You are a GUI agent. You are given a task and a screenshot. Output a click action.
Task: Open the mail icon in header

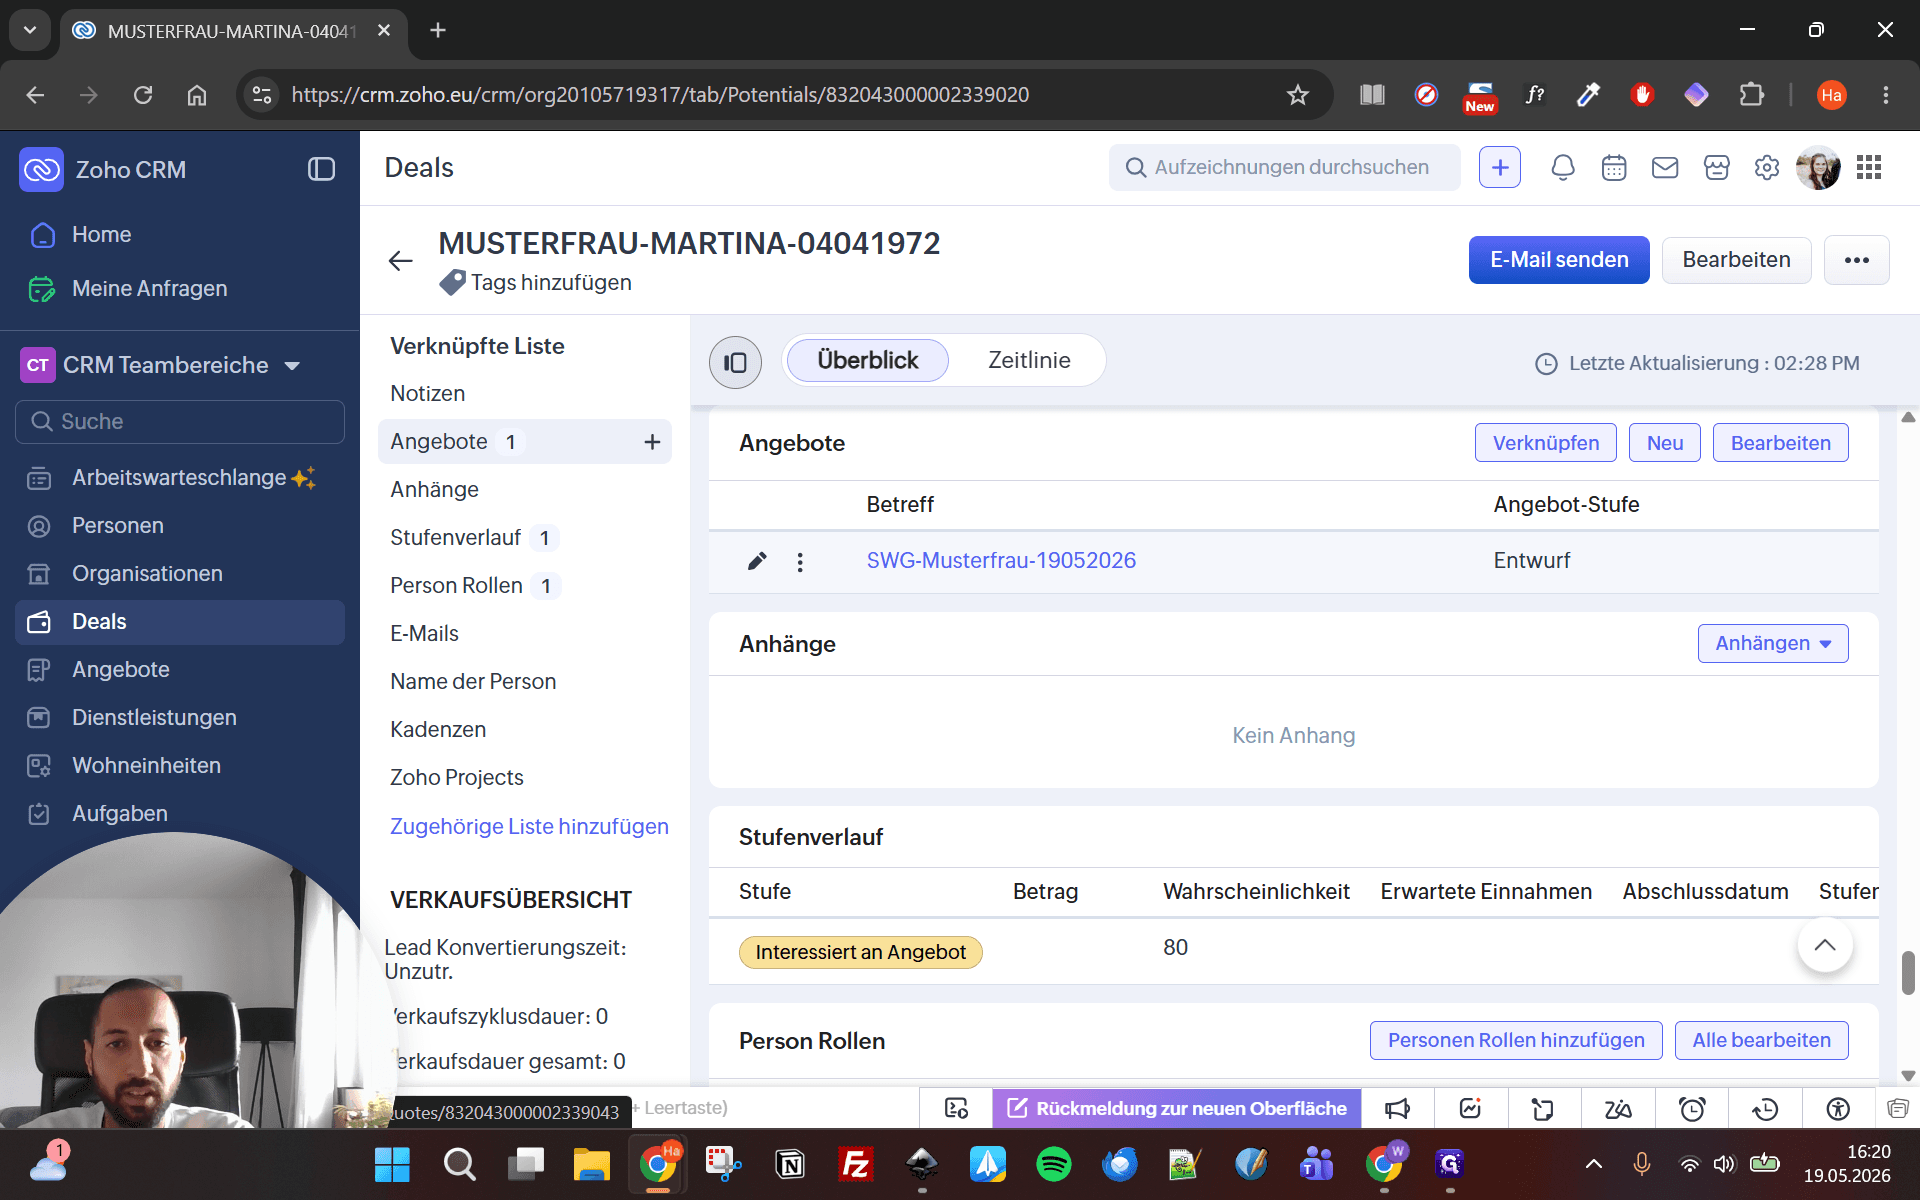tap(1665, 167)
